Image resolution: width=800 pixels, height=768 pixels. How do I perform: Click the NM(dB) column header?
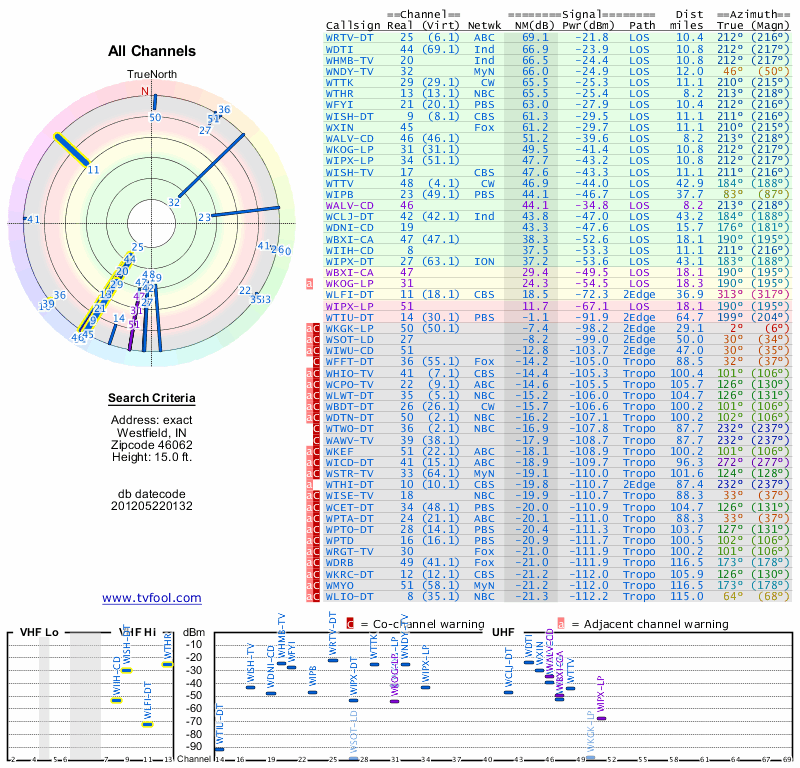535,26
